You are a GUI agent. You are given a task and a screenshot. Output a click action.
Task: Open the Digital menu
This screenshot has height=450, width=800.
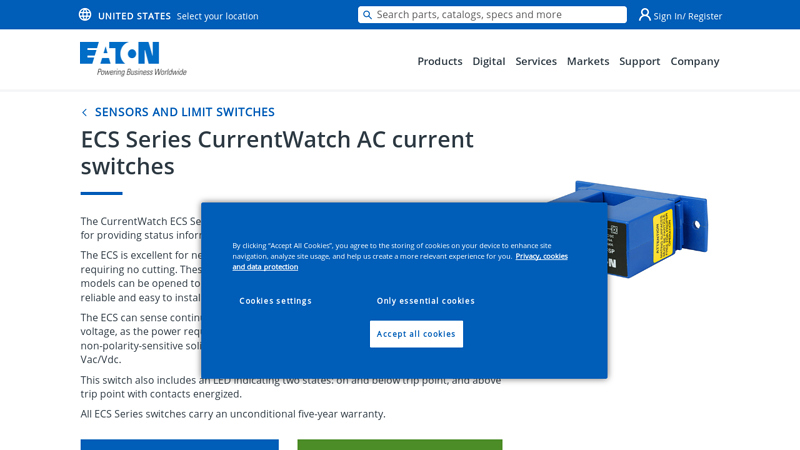tap(489, 61)
